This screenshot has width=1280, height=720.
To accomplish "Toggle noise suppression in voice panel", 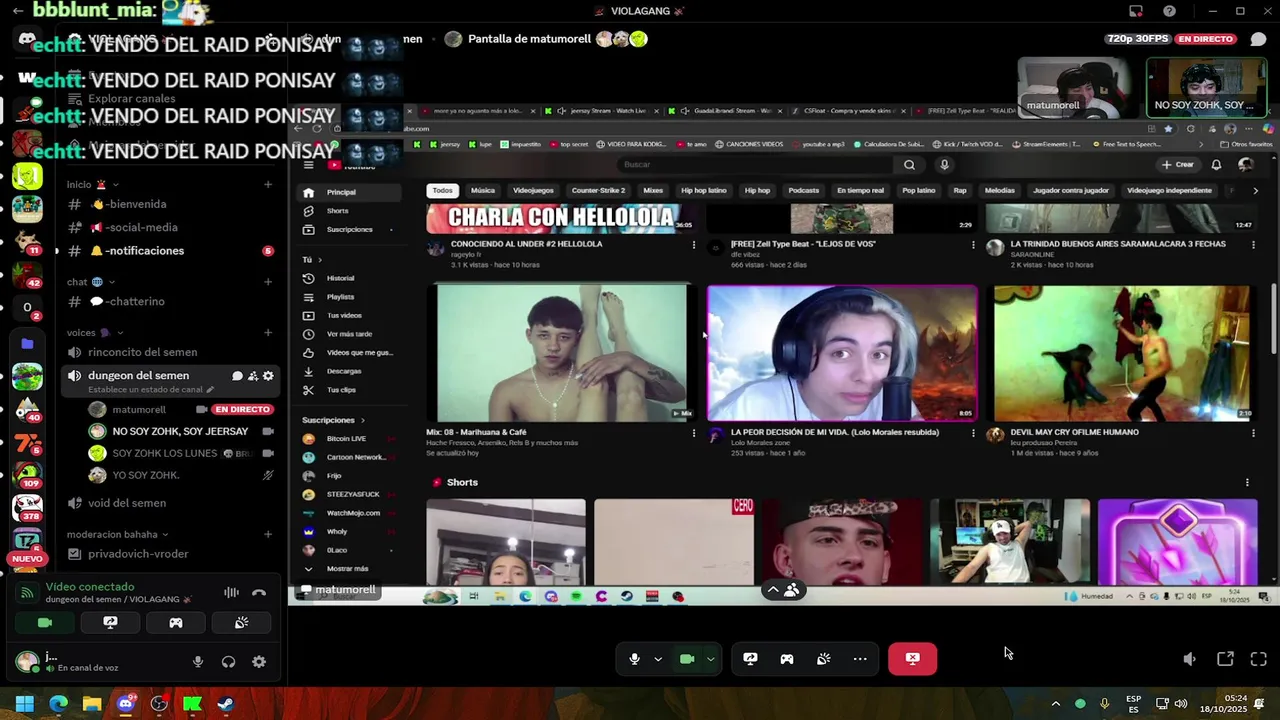I will point(231,592).
